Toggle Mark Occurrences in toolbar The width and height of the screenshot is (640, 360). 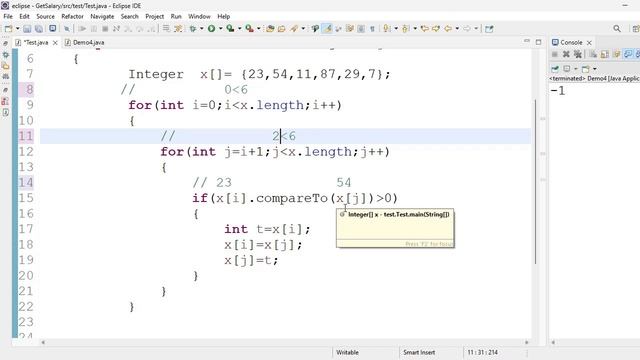click(327, 29)
